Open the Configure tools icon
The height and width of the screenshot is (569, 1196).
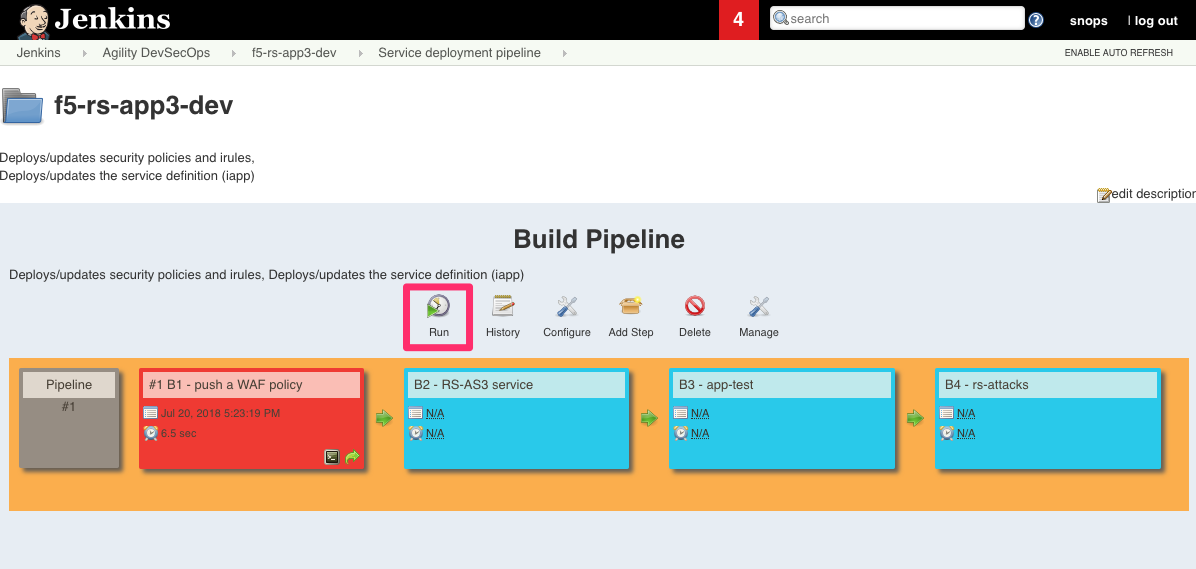(x=567, y=307)
